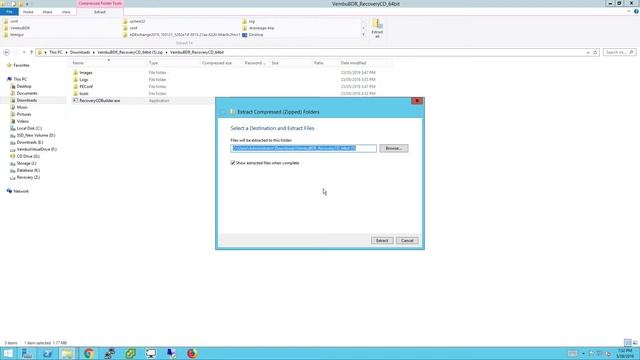
Task: Open the Share ribbon tab
Action: click(47, 12)
